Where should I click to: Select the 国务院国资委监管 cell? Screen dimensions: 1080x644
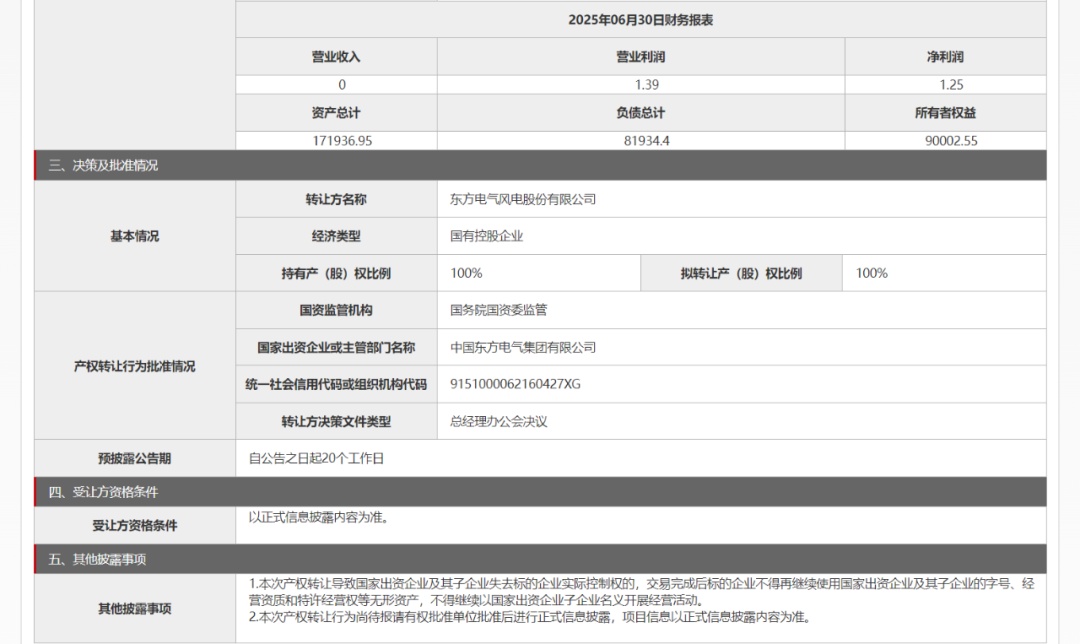coord(499,310)
